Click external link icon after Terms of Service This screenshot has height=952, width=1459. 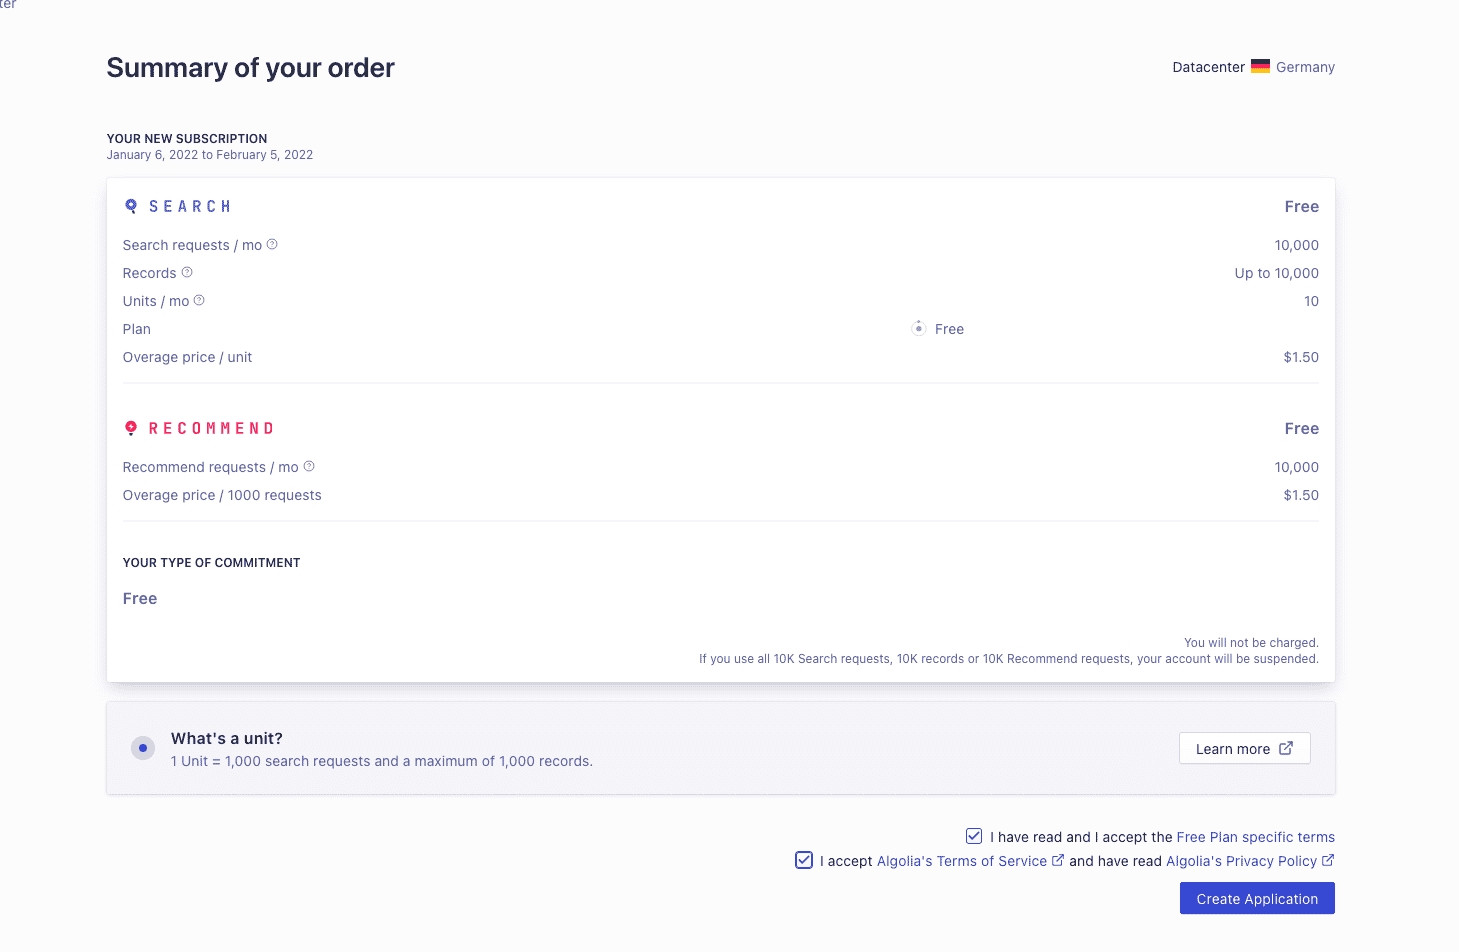pos(1058,860)
